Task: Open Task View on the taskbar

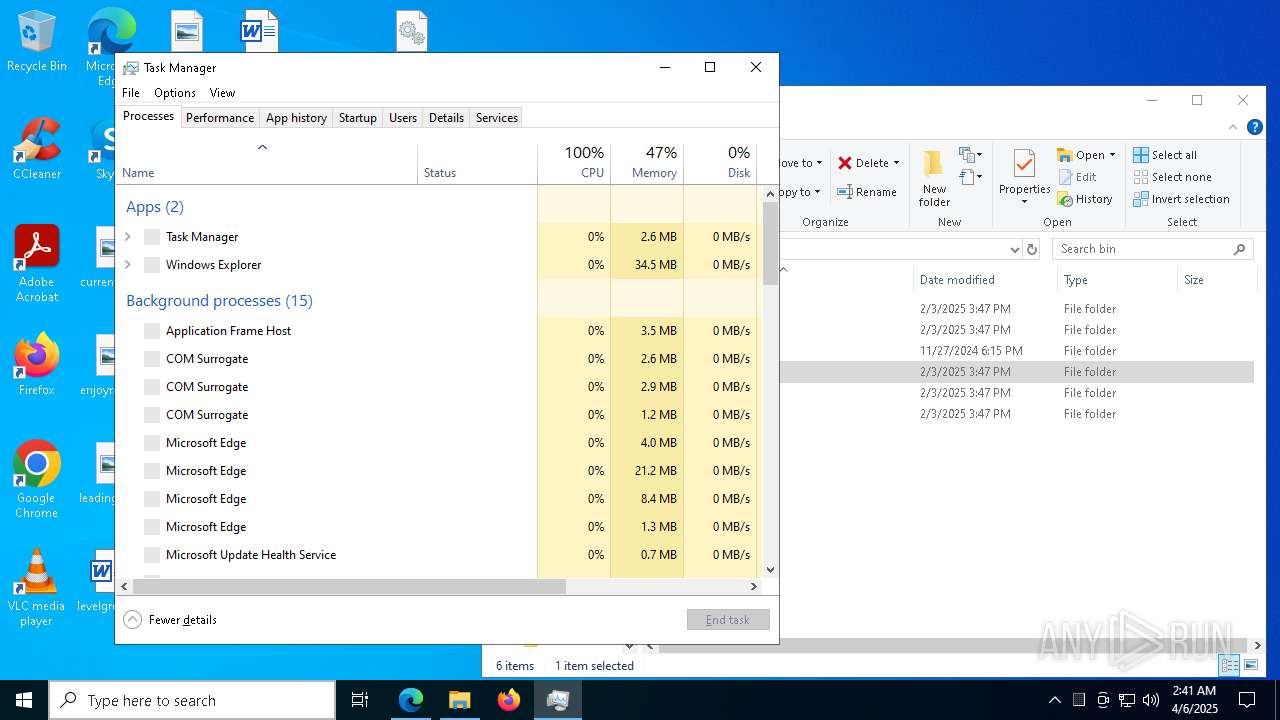Action: click(360, 700)
